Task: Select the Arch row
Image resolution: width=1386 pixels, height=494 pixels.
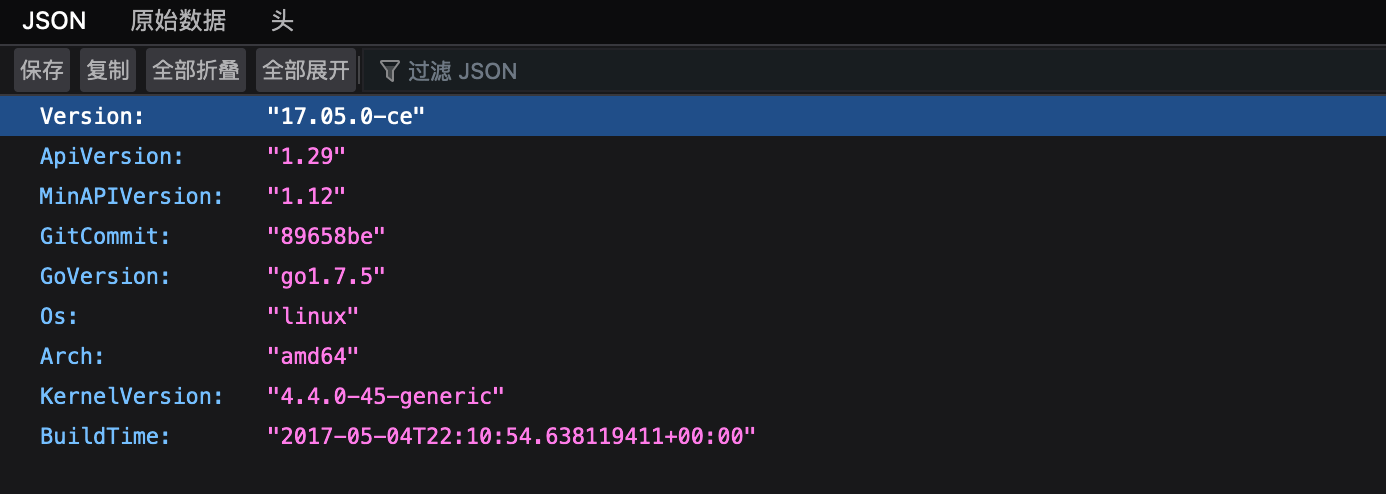Action: 693,356
